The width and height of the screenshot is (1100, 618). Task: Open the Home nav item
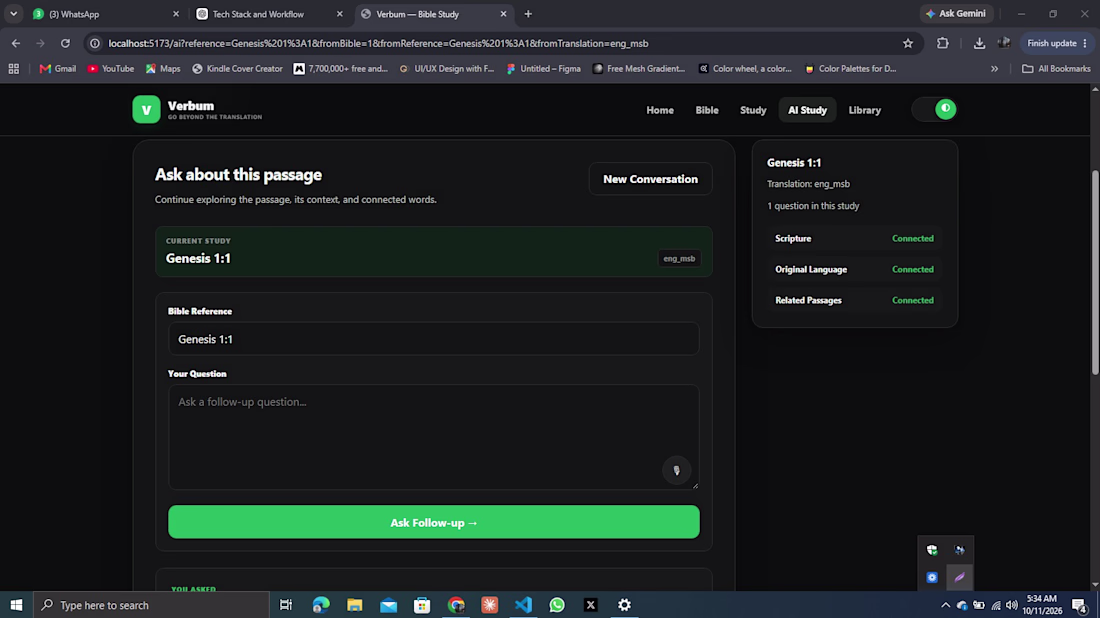[659, 110]
